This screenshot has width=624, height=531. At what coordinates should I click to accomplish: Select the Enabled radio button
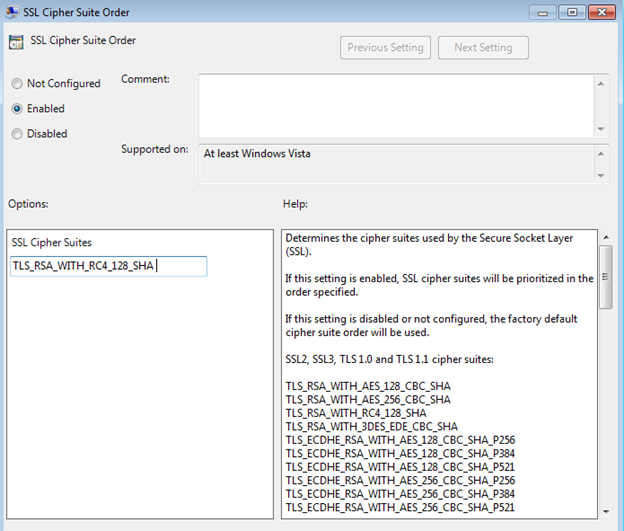pyautogui.click(x=17, y=109)
